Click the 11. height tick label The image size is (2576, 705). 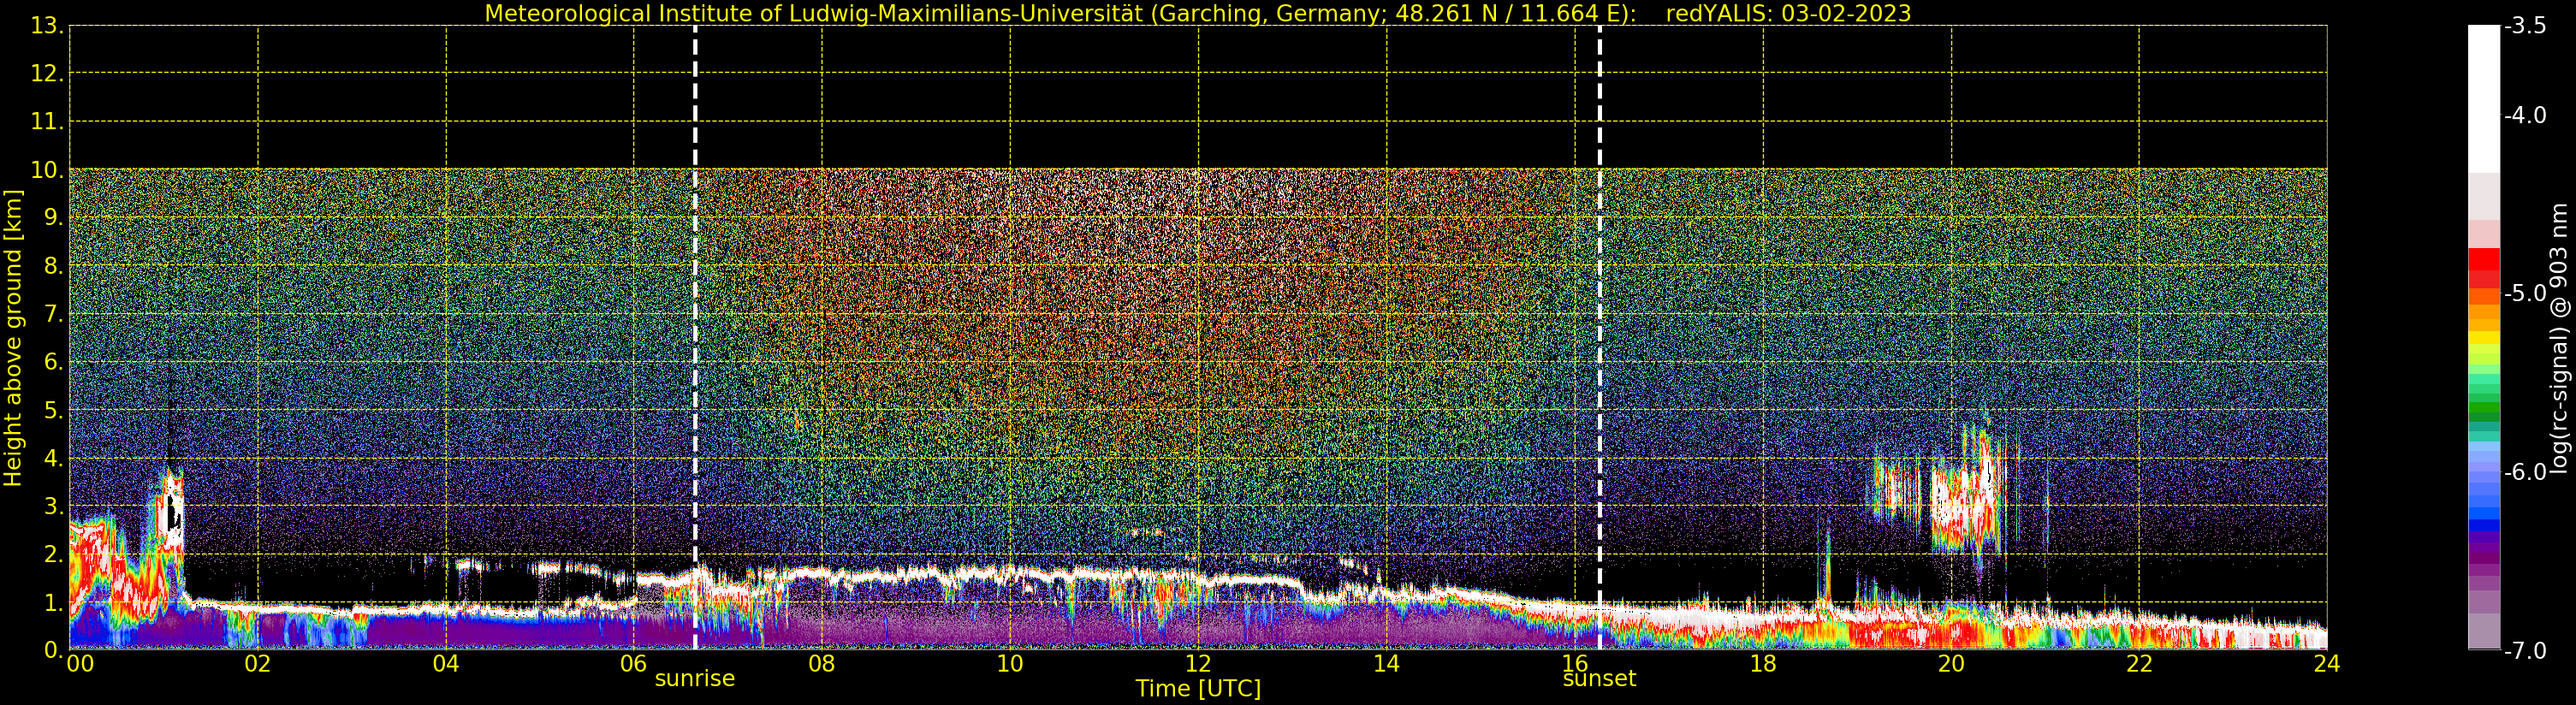(47, 122)
